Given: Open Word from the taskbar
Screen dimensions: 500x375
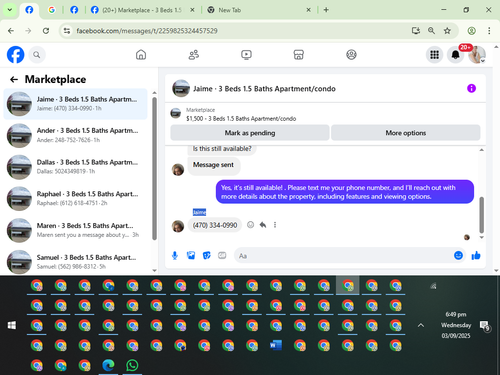Looking at the screenshot, I should [276, 345].
